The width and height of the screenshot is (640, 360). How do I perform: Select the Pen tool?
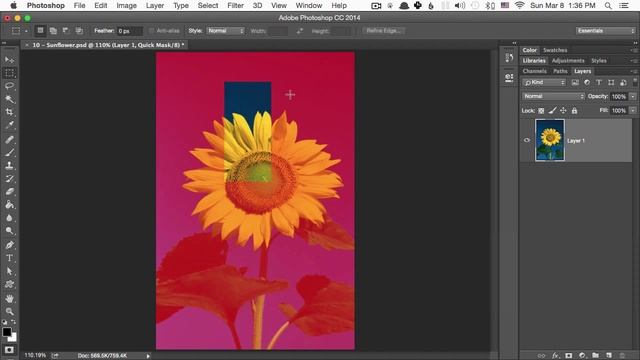[9, 245]
